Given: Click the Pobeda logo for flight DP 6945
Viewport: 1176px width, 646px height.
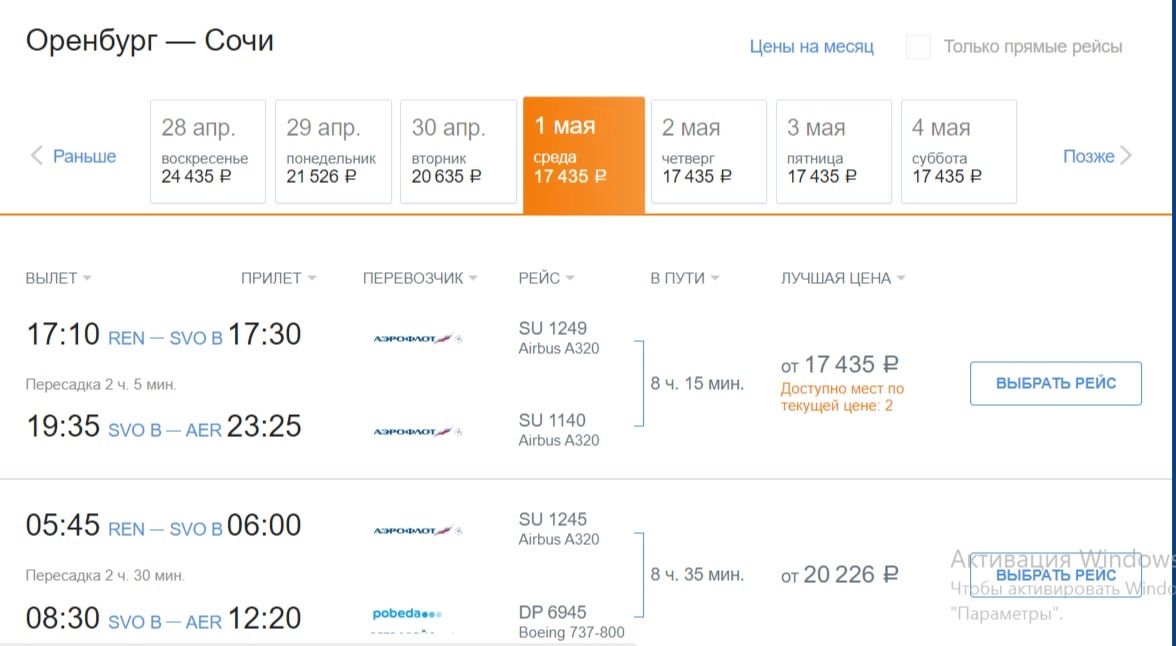Looking at the screenshot, I should coord(407,613).
